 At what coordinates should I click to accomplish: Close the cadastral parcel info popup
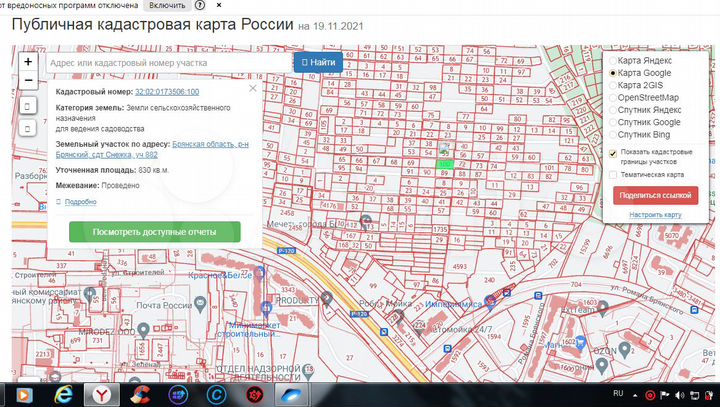(253, 88)
